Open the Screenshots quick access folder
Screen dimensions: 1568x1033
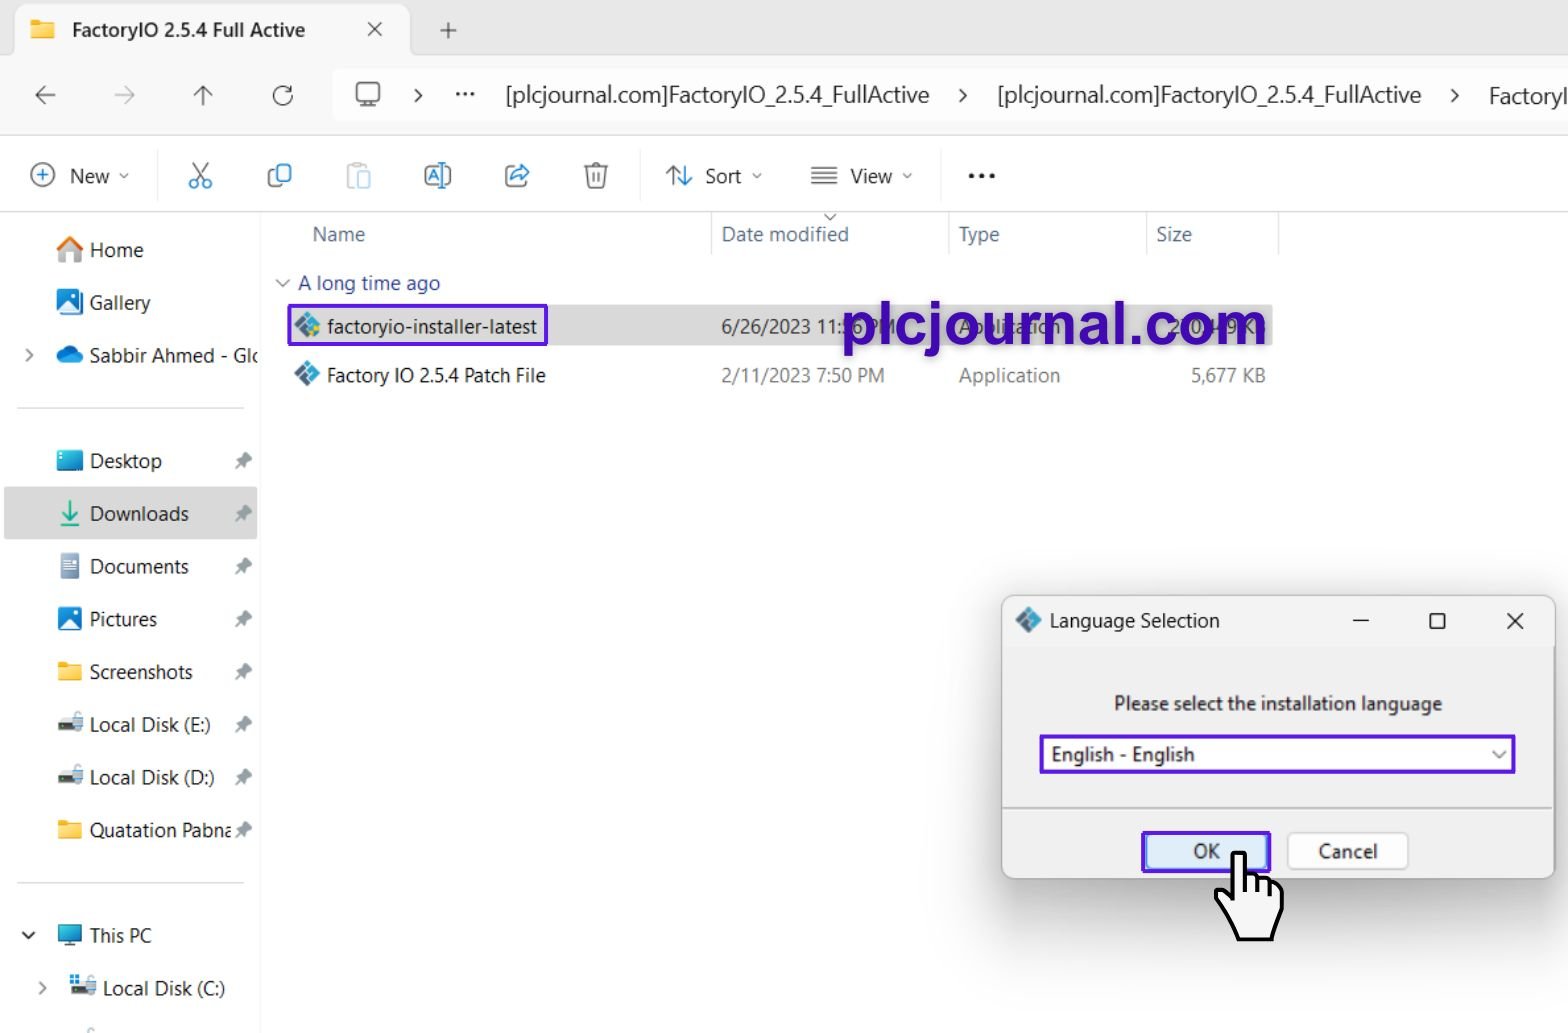124,672
